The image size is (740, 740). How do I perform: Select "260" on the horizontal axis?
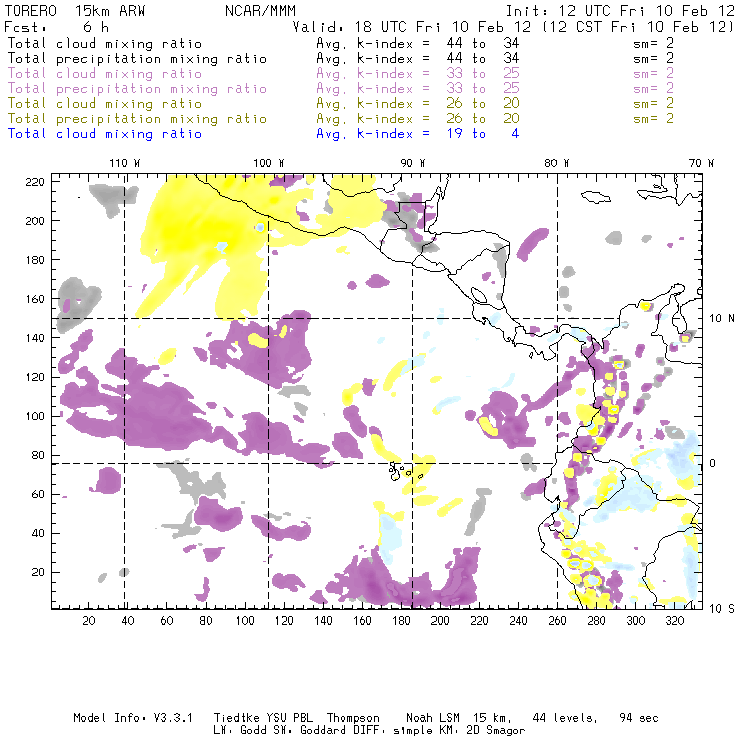(557, 621)
